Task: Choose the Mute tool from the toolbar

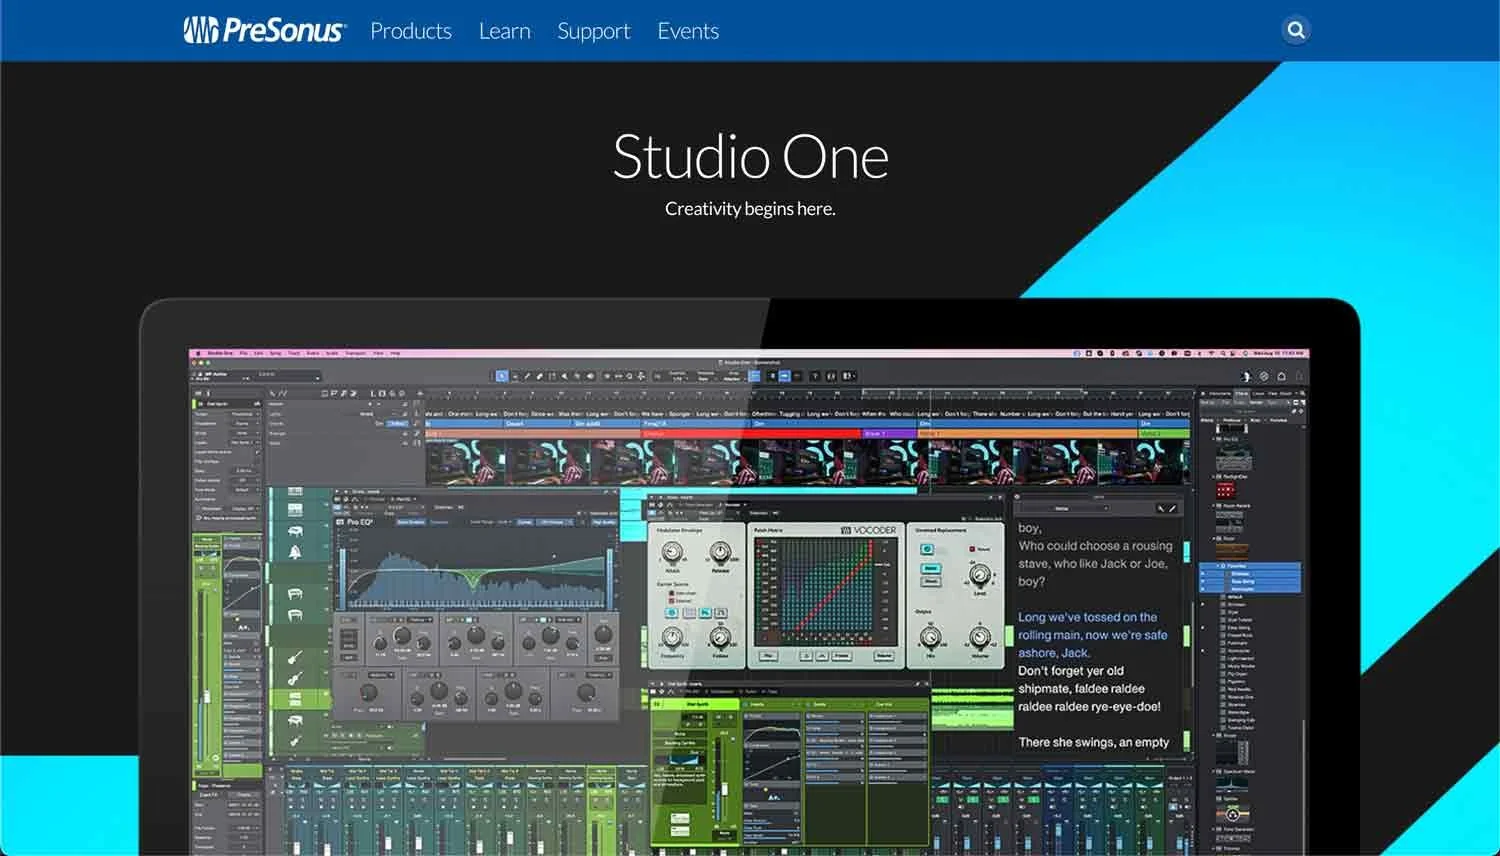Action: click(x=563, y=376)
